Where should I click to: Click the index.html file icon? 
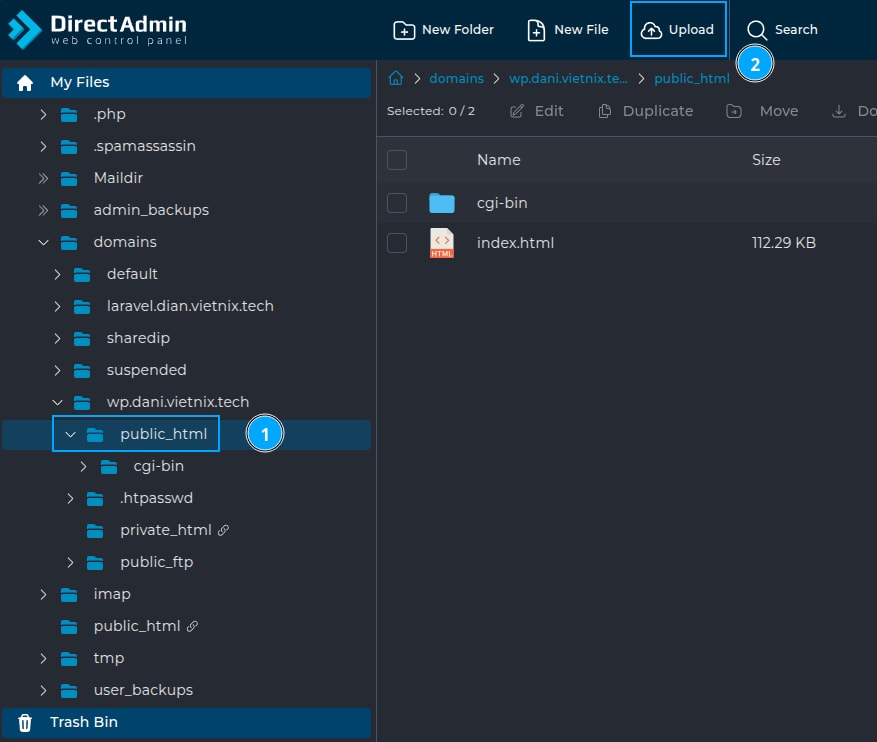pyautogui.click(x=441, y=243)
